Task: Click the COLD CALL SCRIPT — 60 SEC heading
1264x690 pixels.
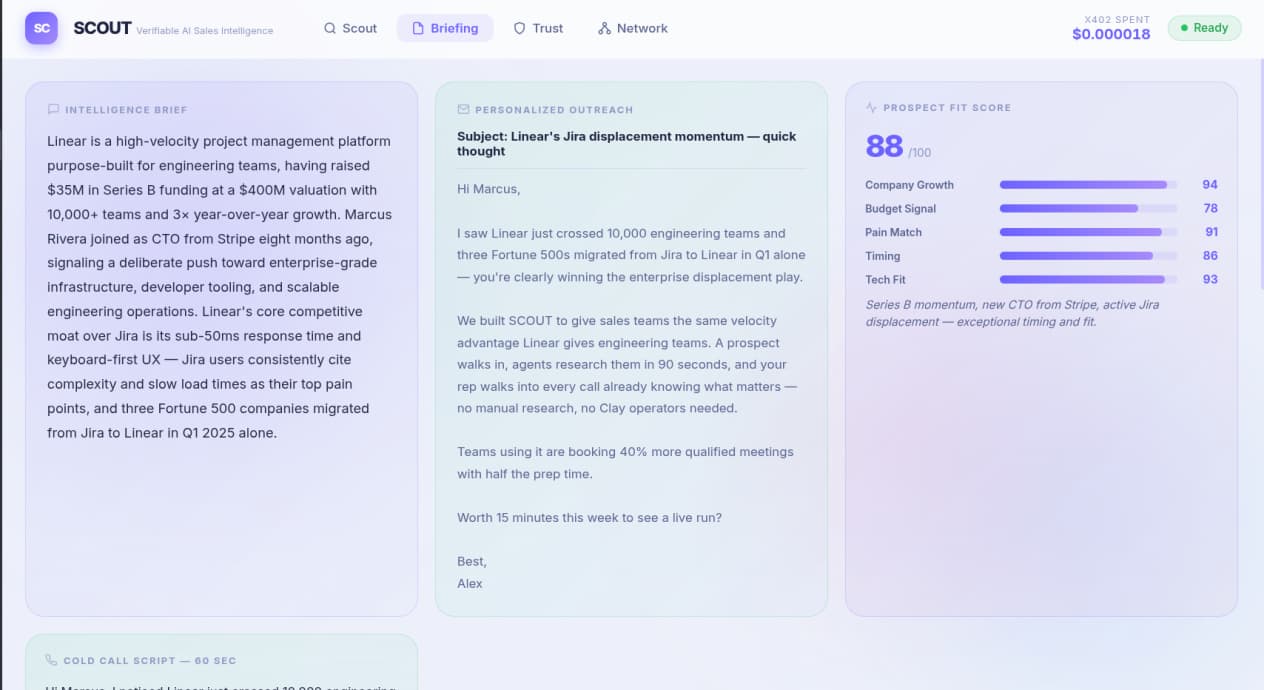Action: (150, 661)
